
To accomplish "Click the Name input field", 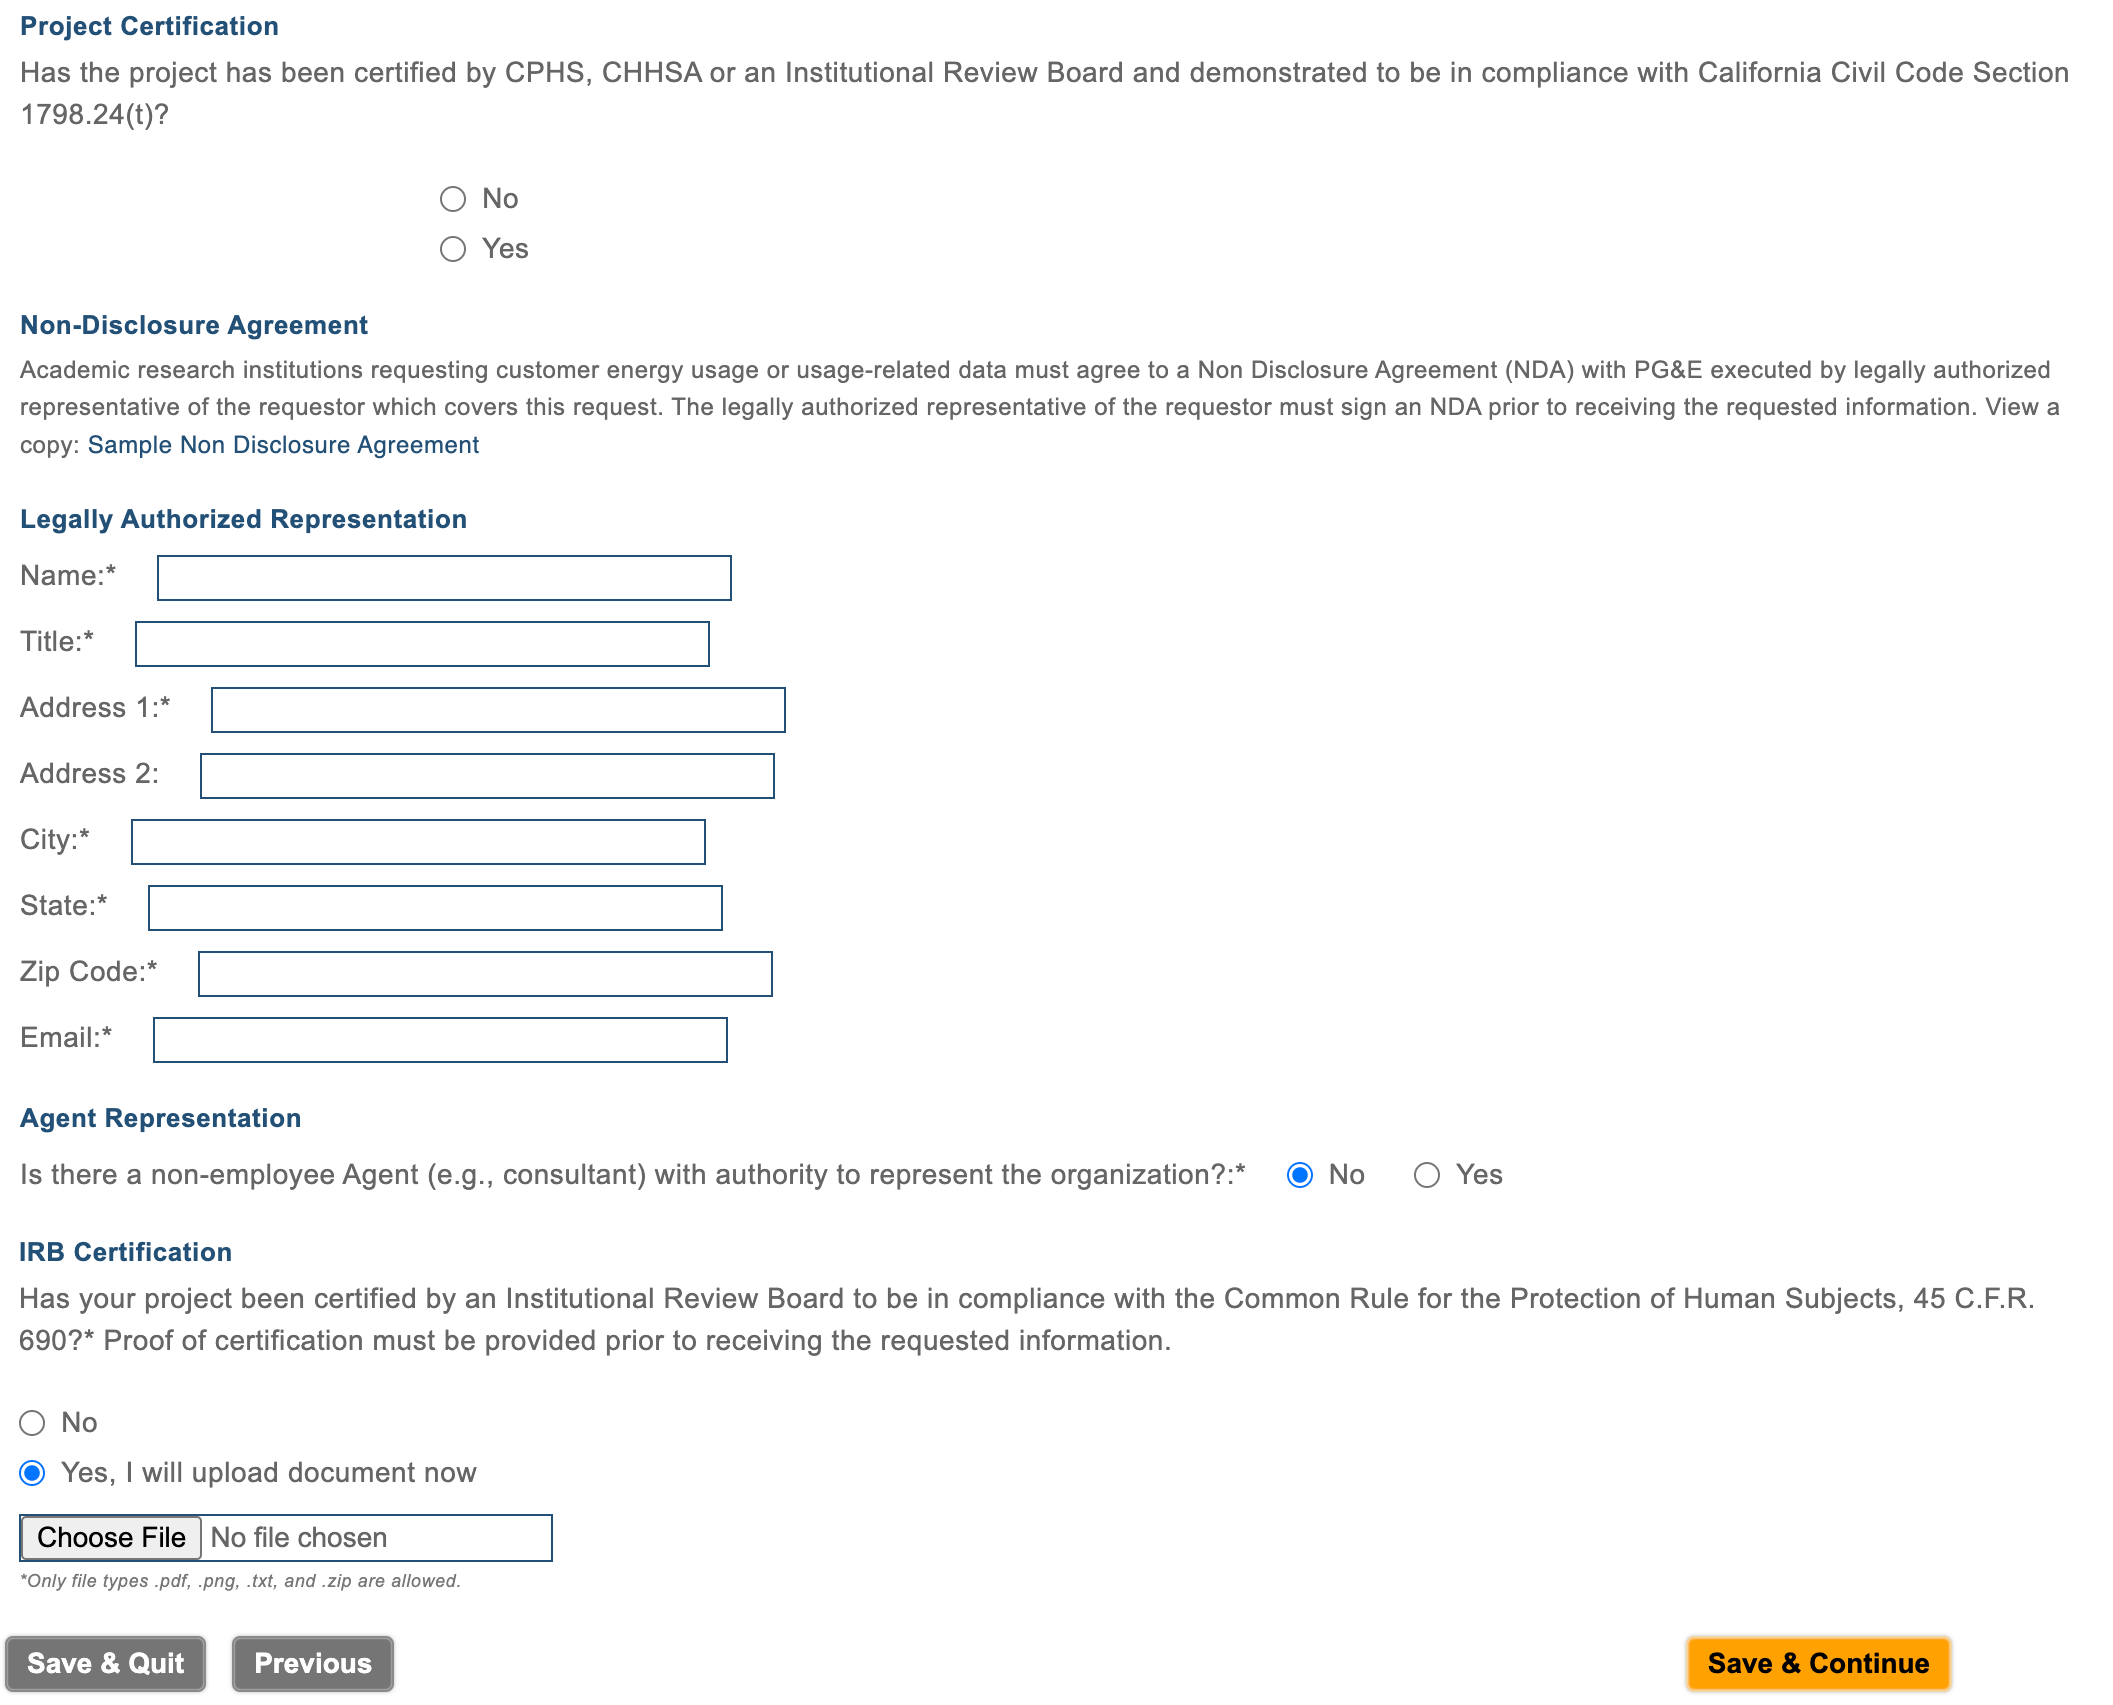I will click(x=444, y=578).
